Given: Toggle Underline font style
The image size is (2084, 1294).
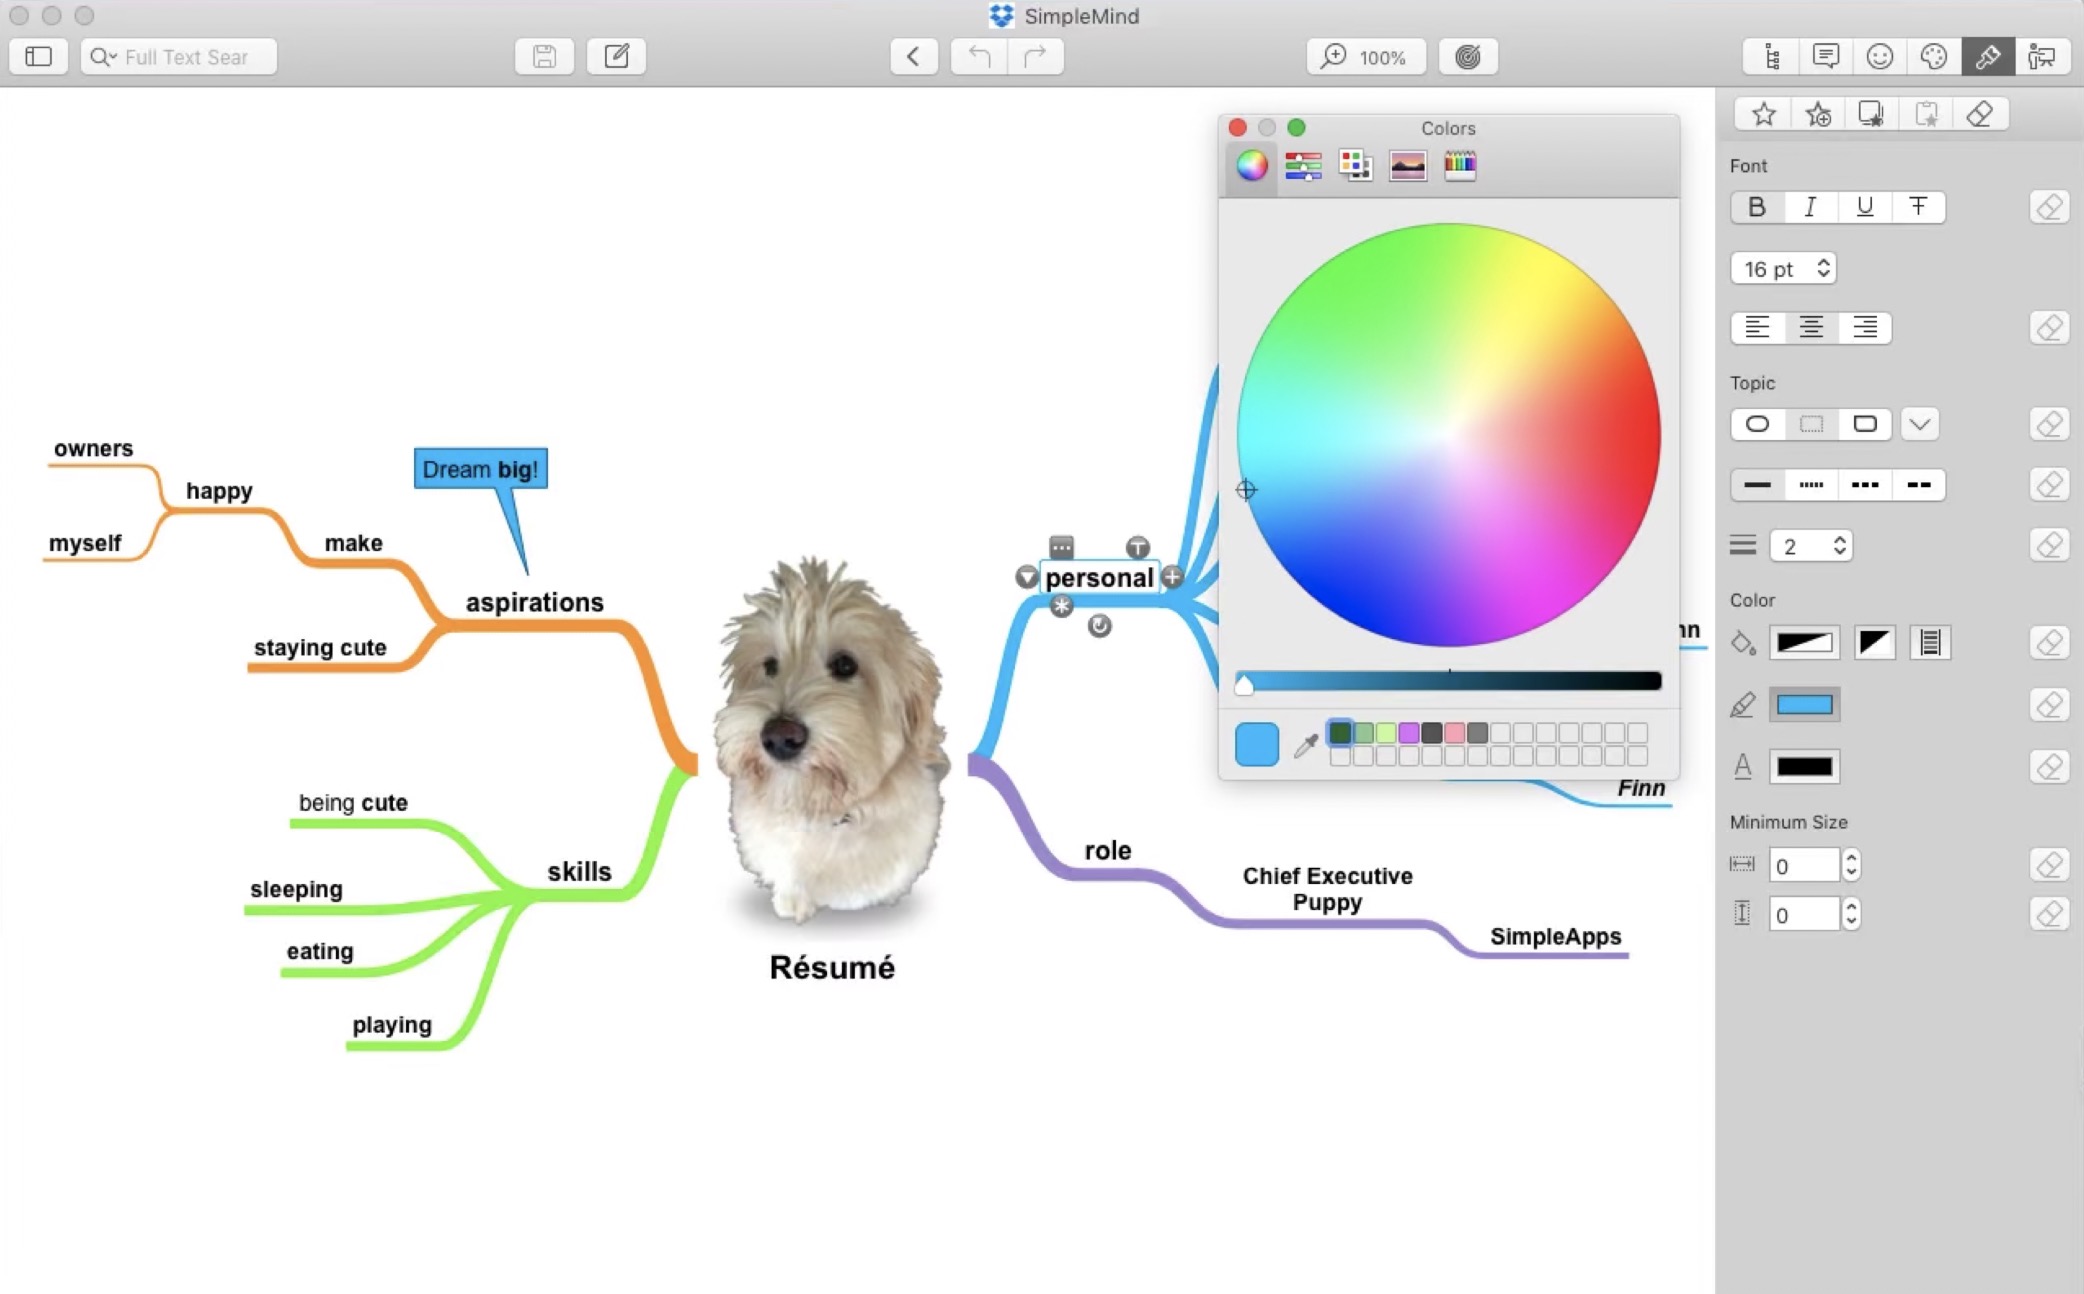Looking at the screenshot, I should (x=1864, y=207).
